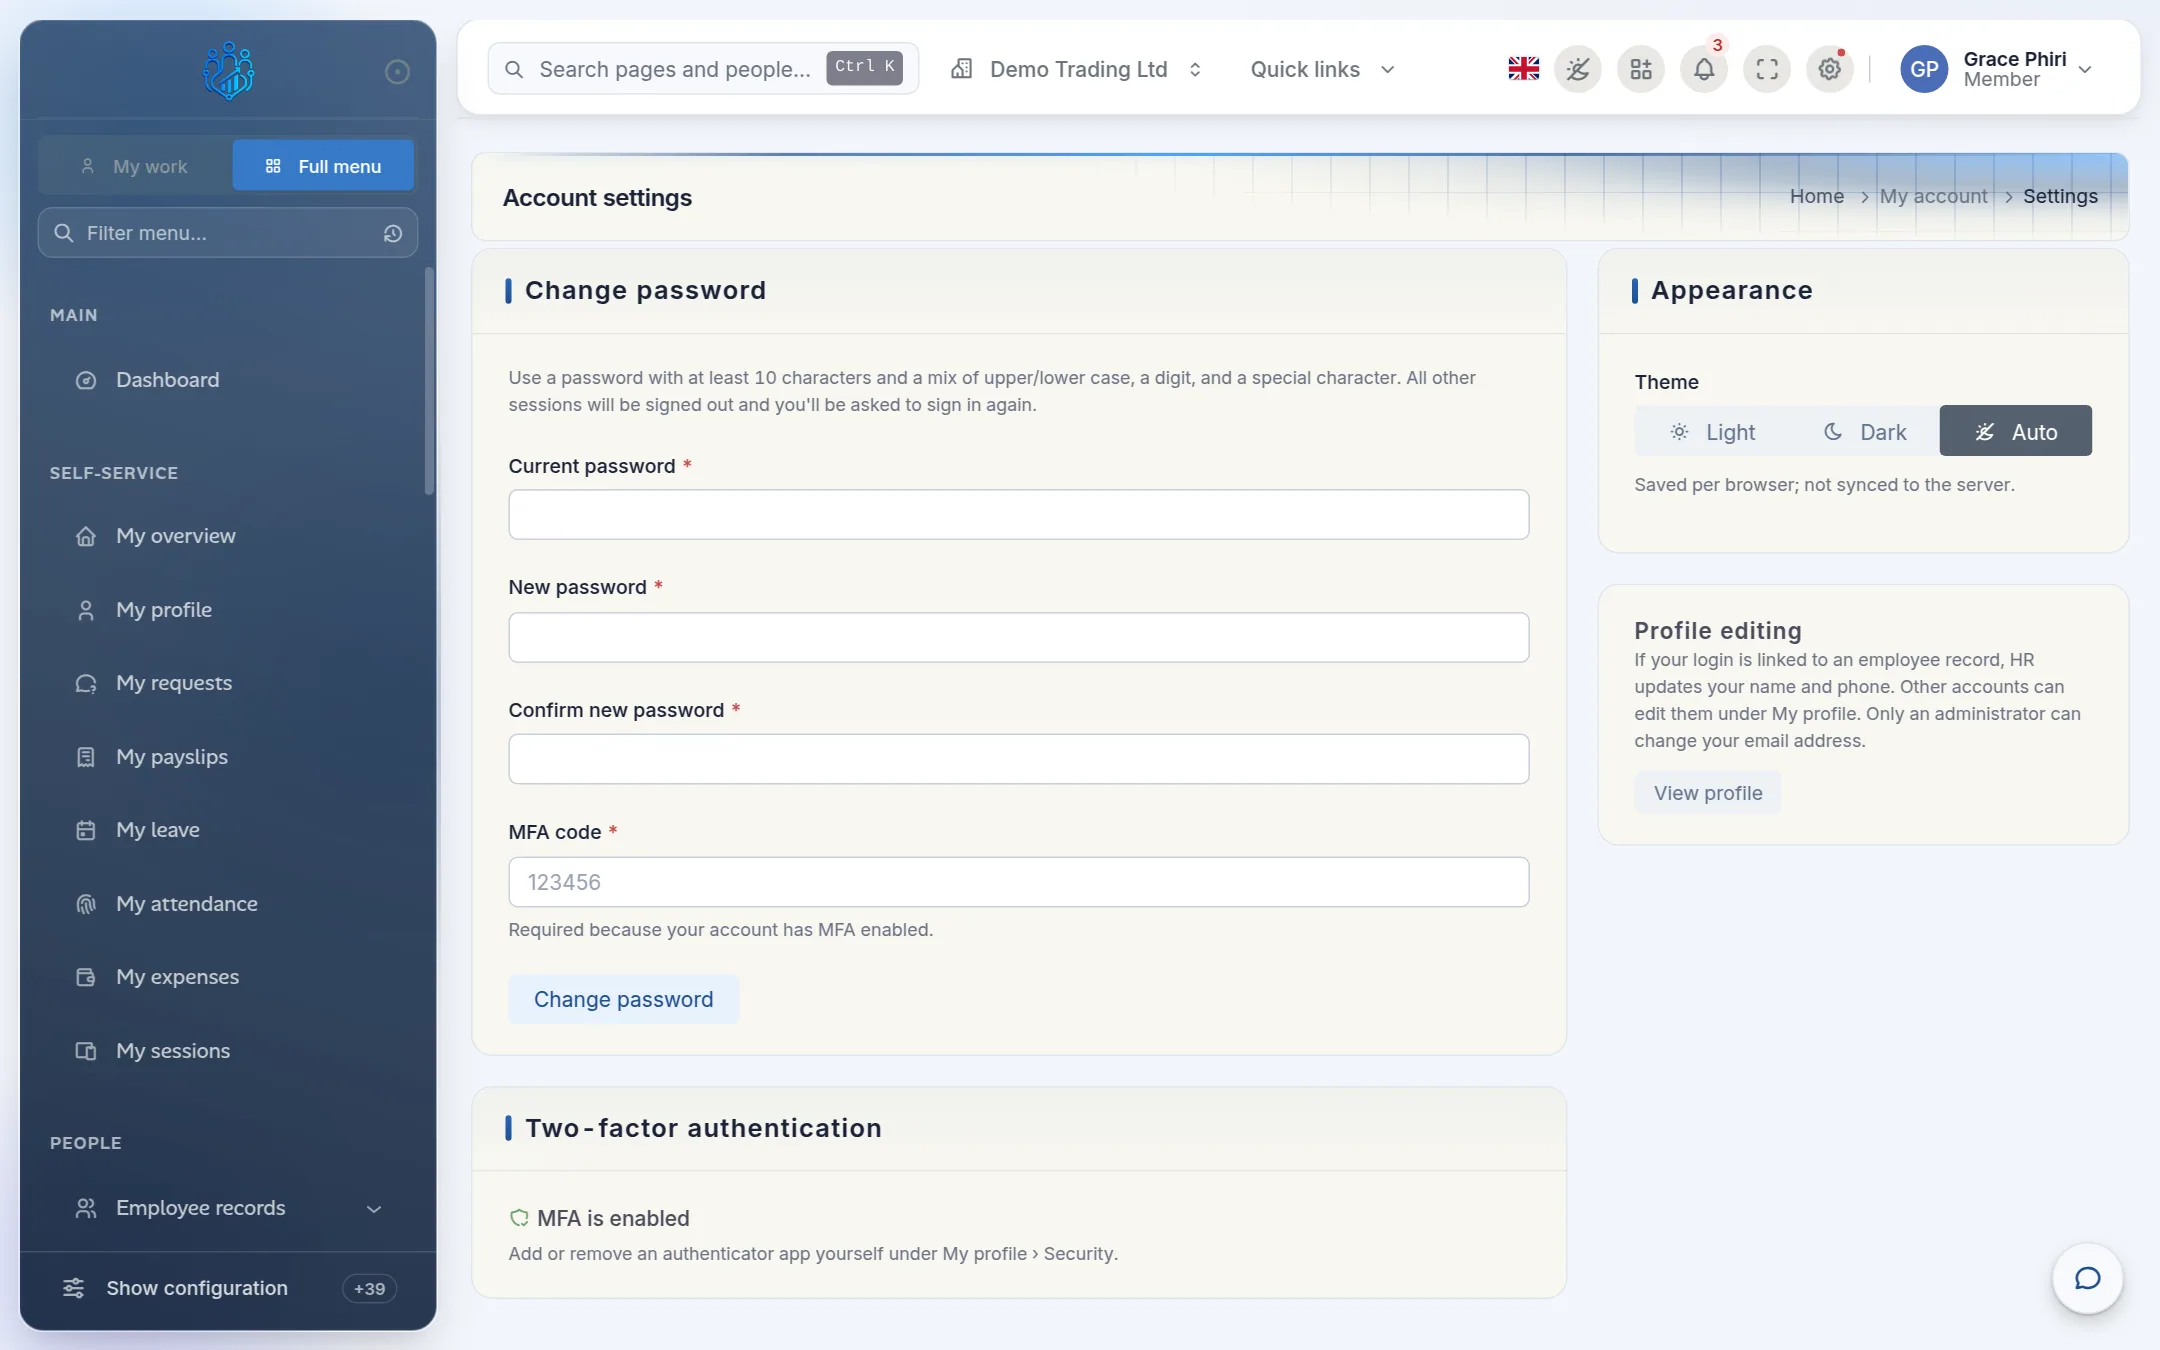This screenshot has height=1350, width=2160.
Task: Click the Filter menu input
Action: [228, 233]
